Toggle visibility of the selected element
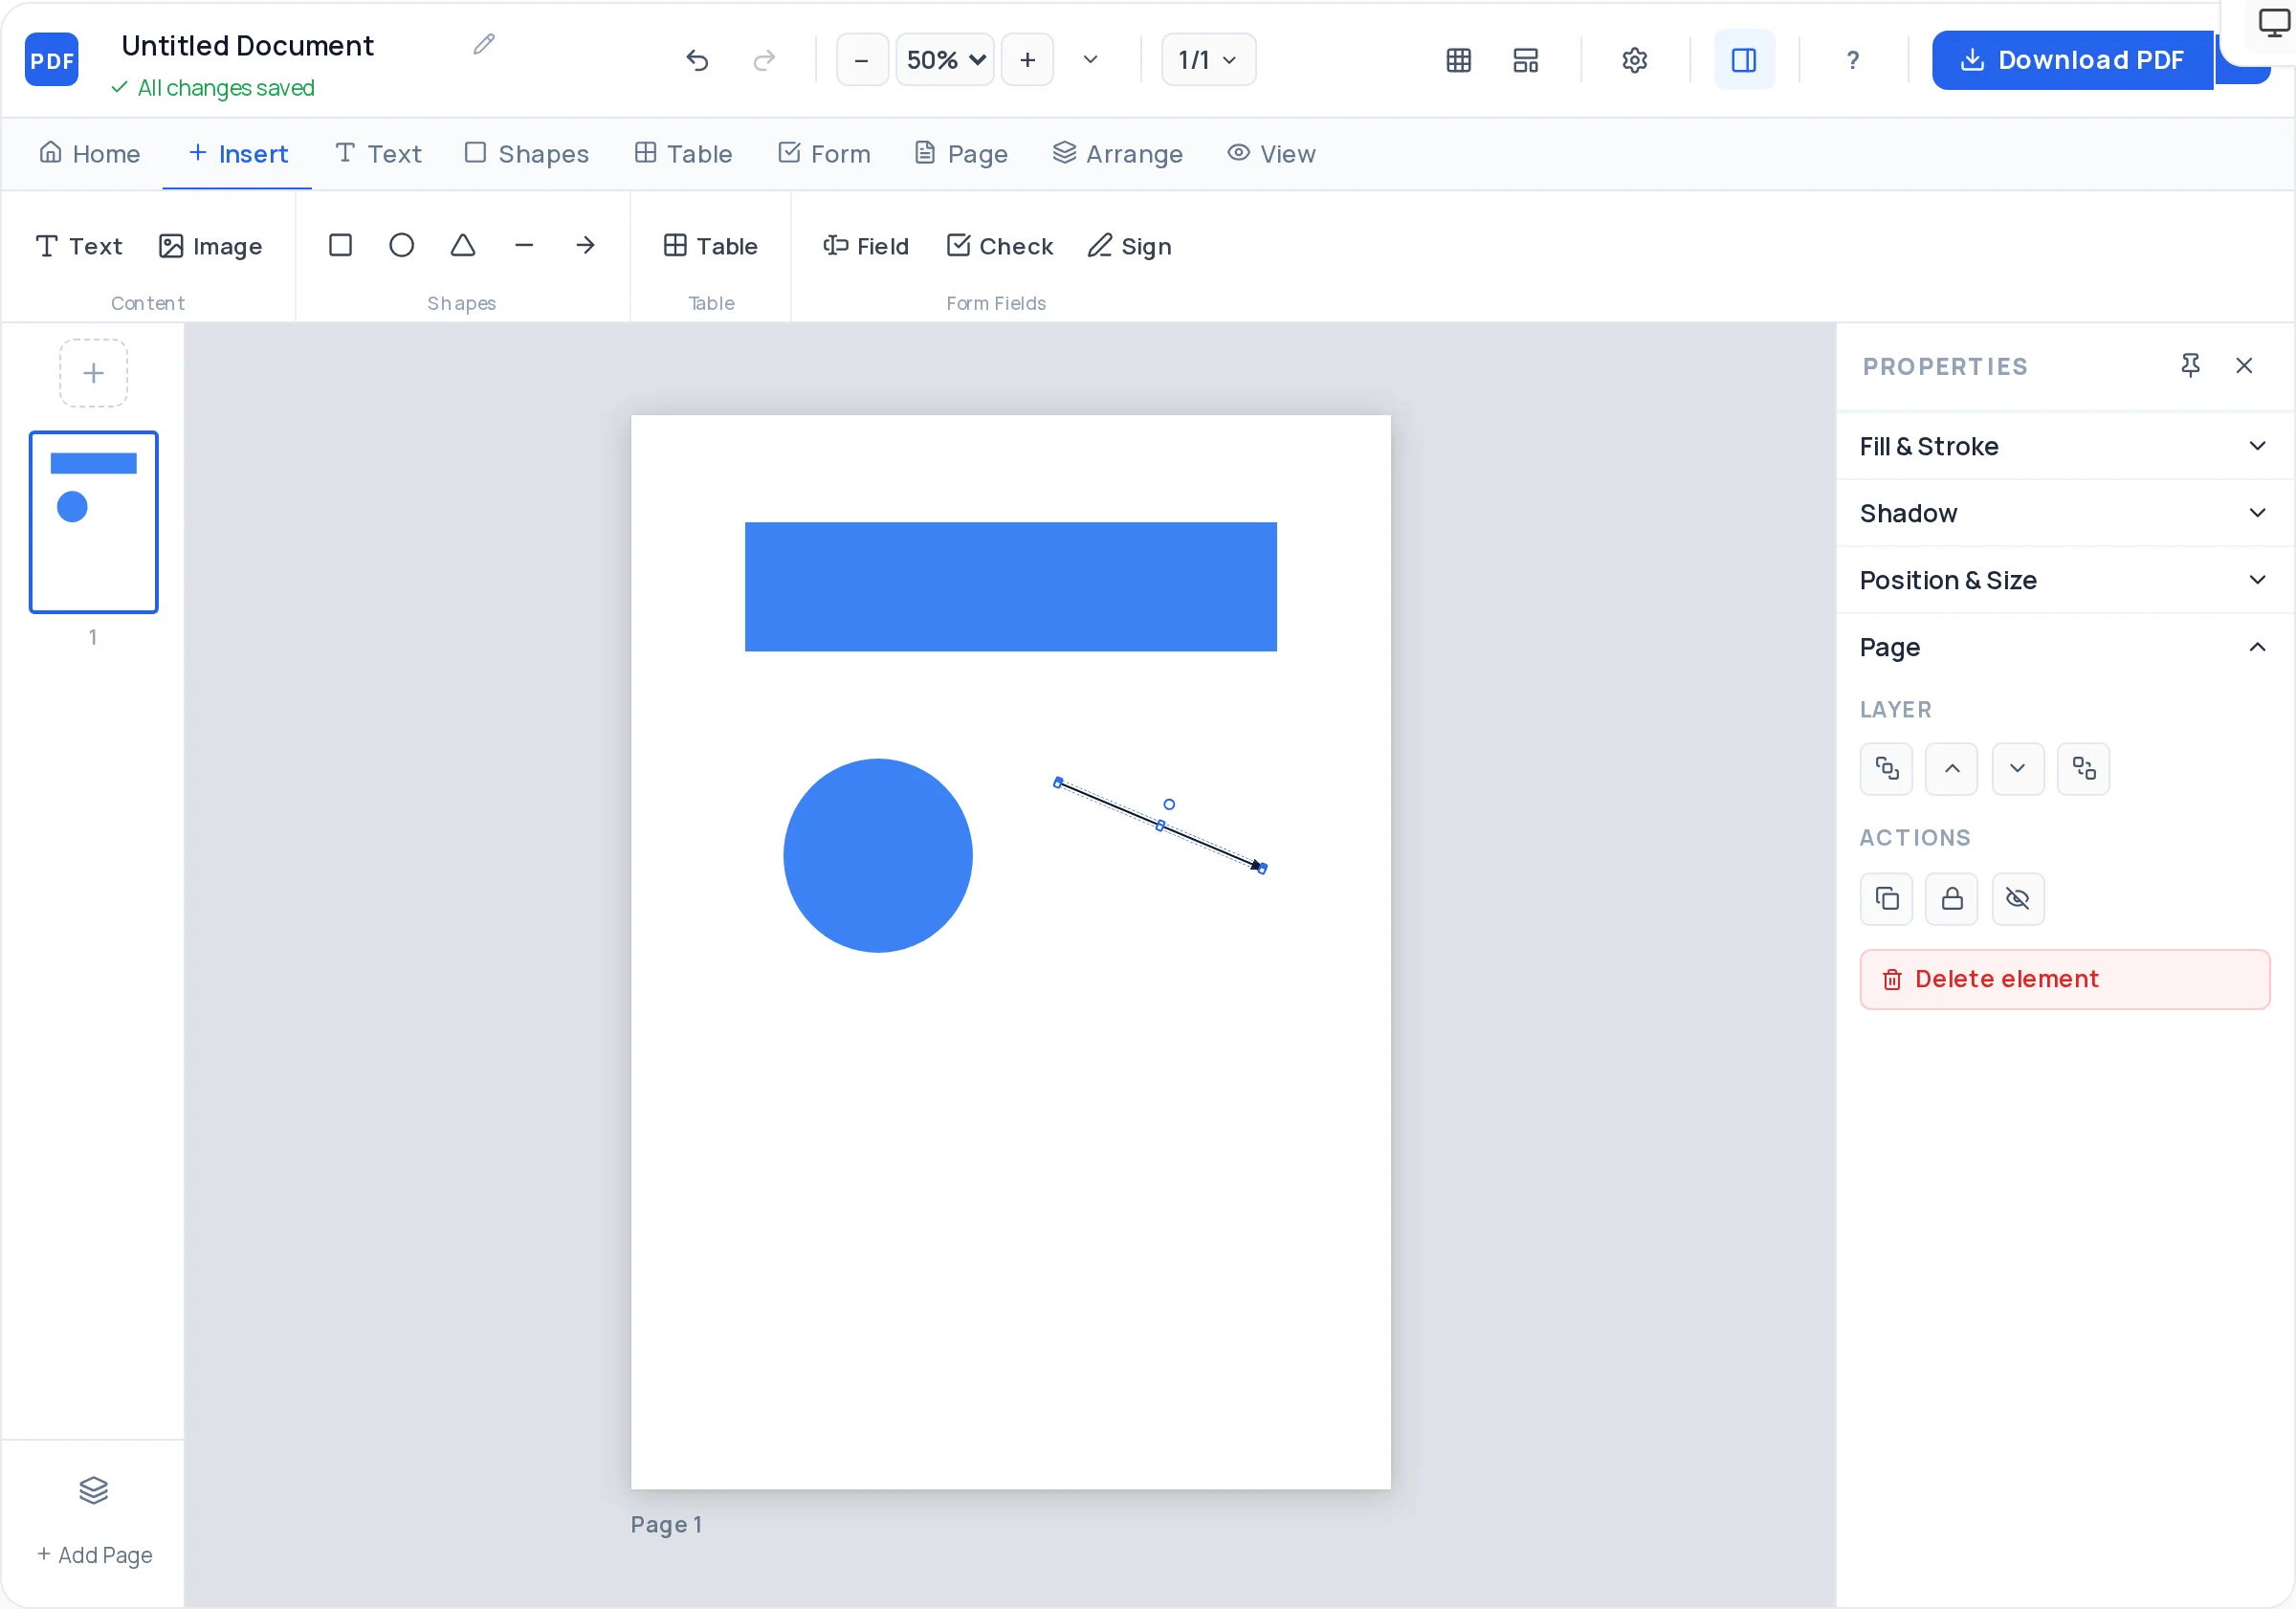Viewport: 2296px width, 1609px height. click(x=2018, y=899)
